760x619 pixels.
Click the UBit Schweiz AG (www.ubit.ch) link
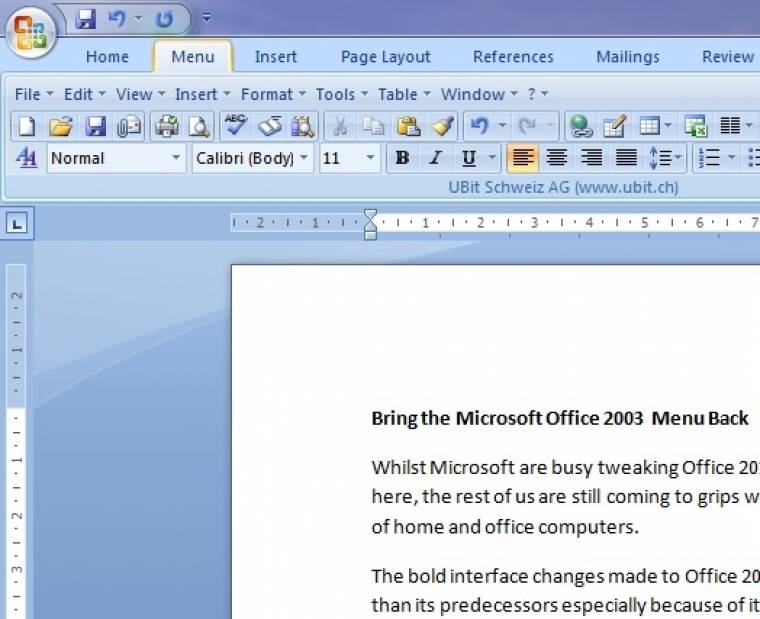pyautogui.click(x=563, y=187)
